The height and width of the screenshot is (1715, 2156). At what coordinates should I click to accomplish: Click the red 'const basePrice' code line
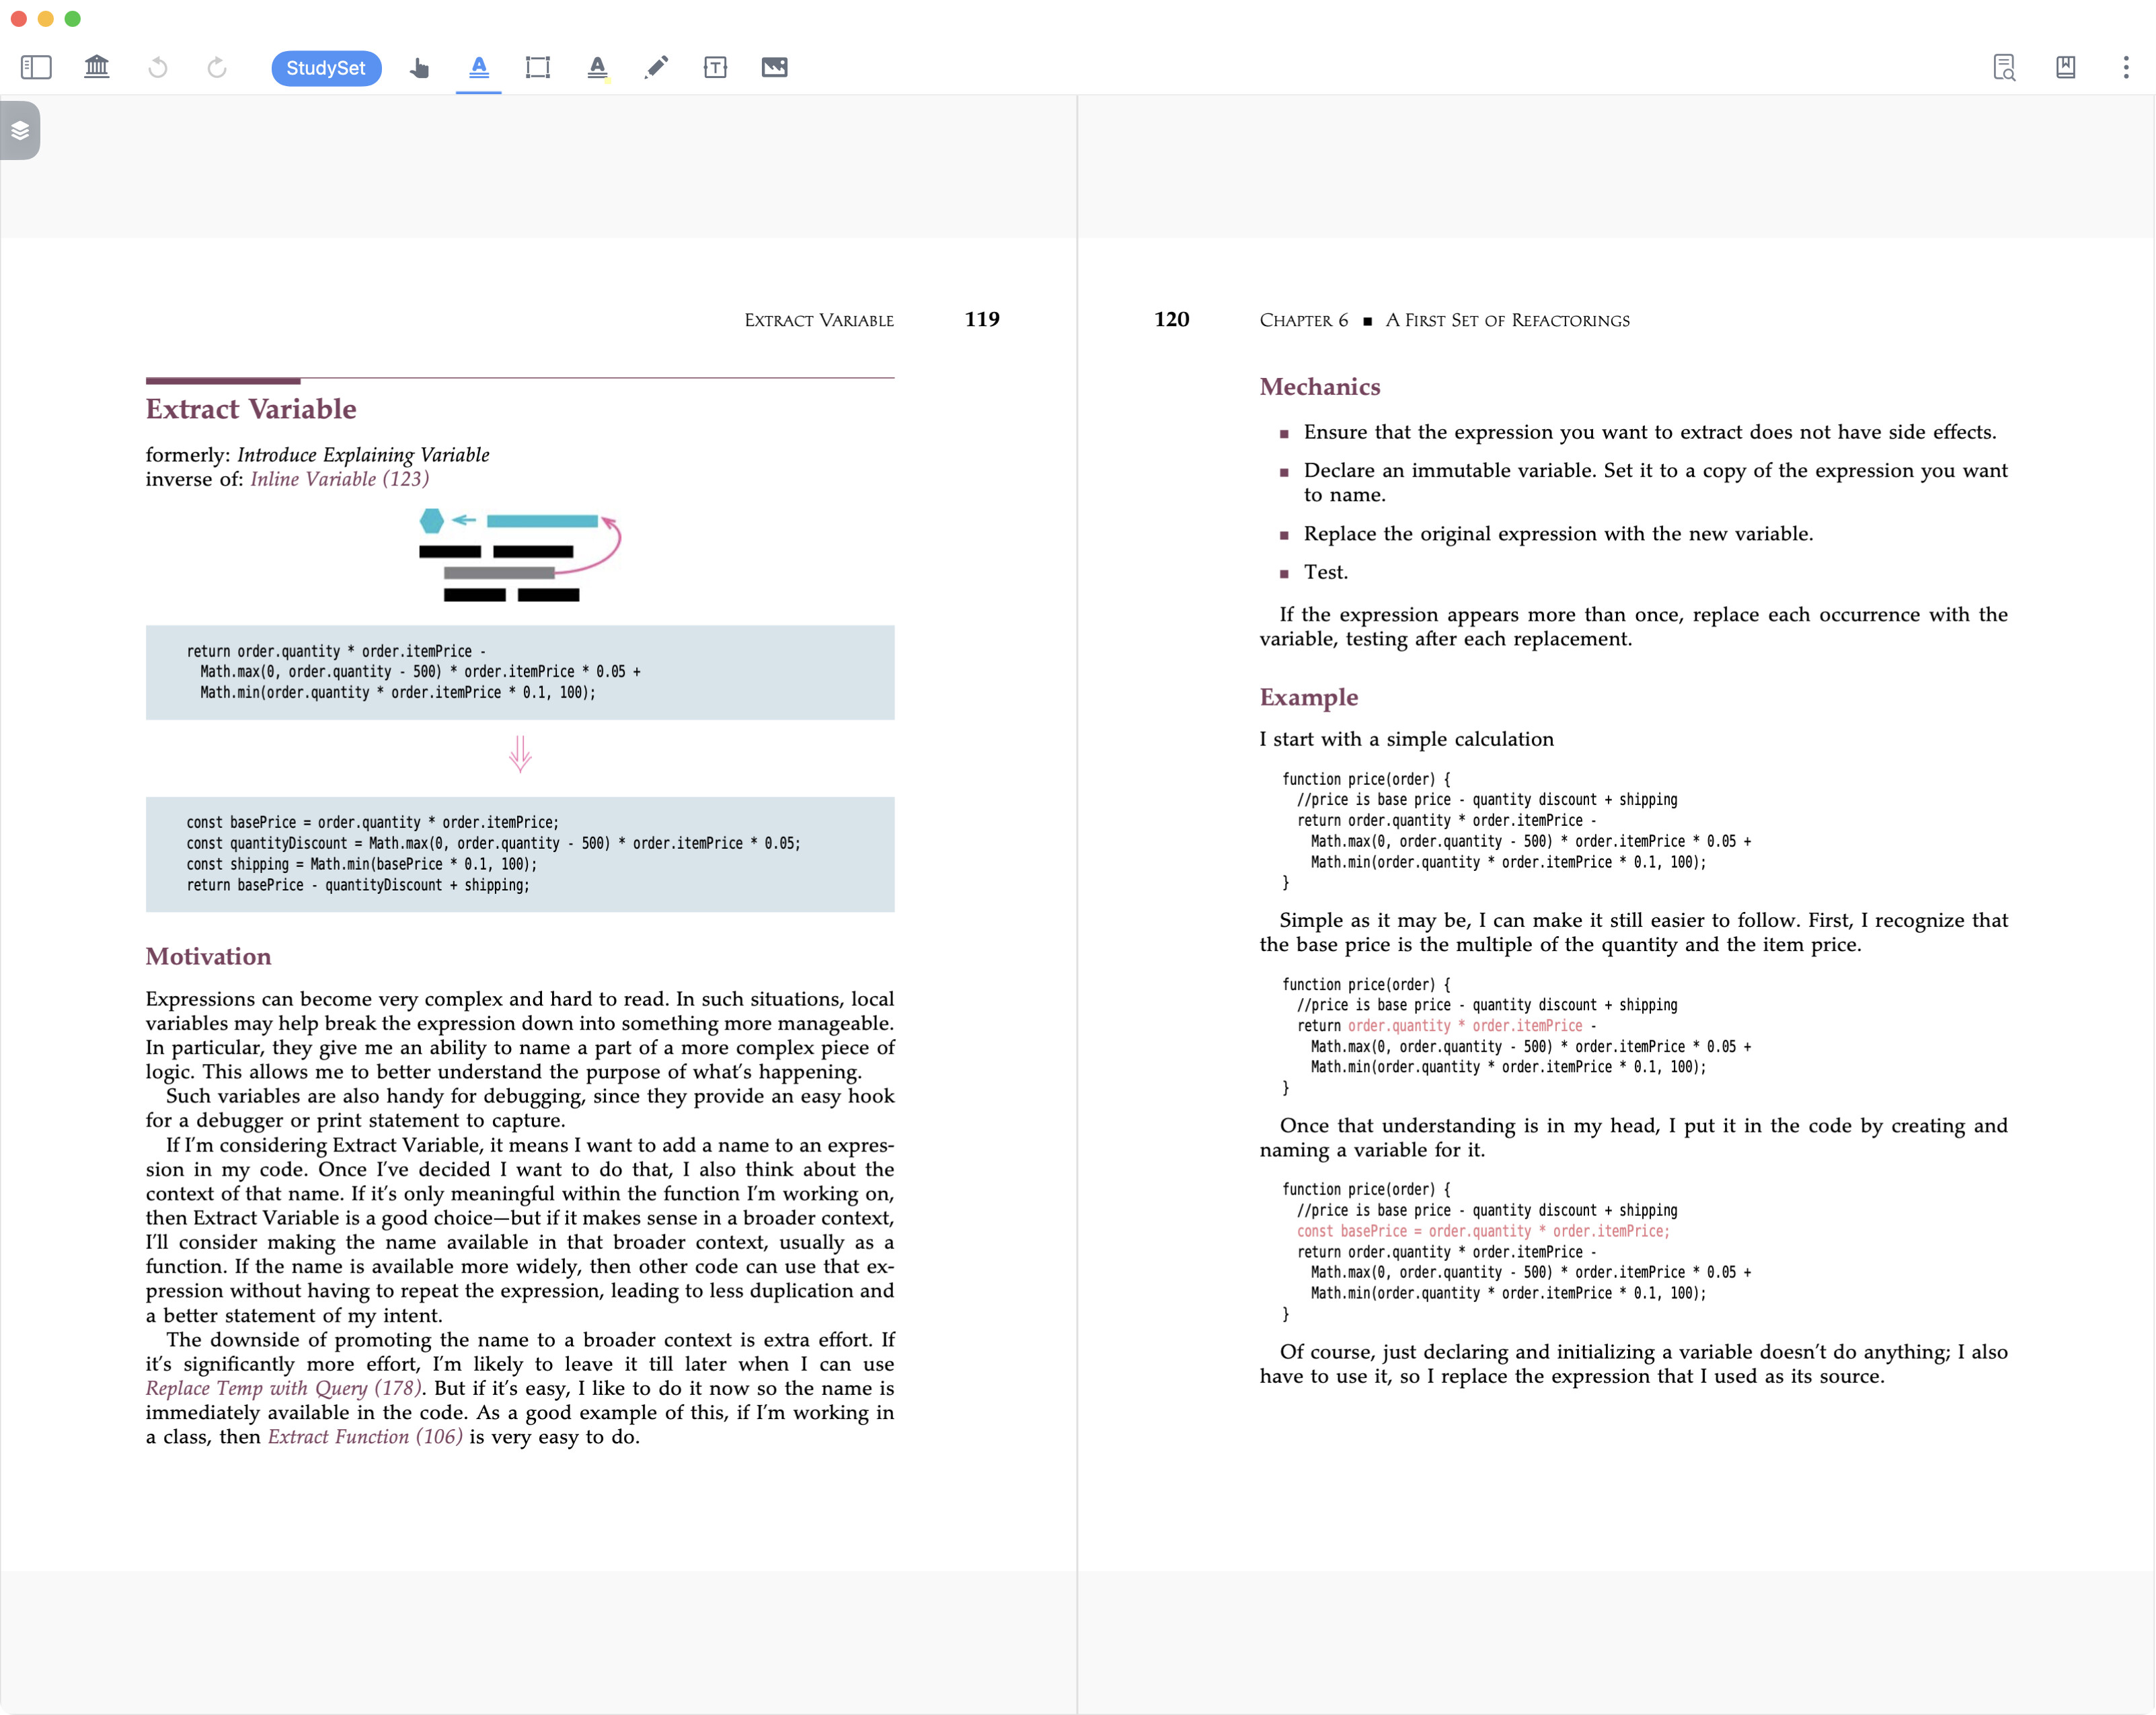pos(1483,1231)
